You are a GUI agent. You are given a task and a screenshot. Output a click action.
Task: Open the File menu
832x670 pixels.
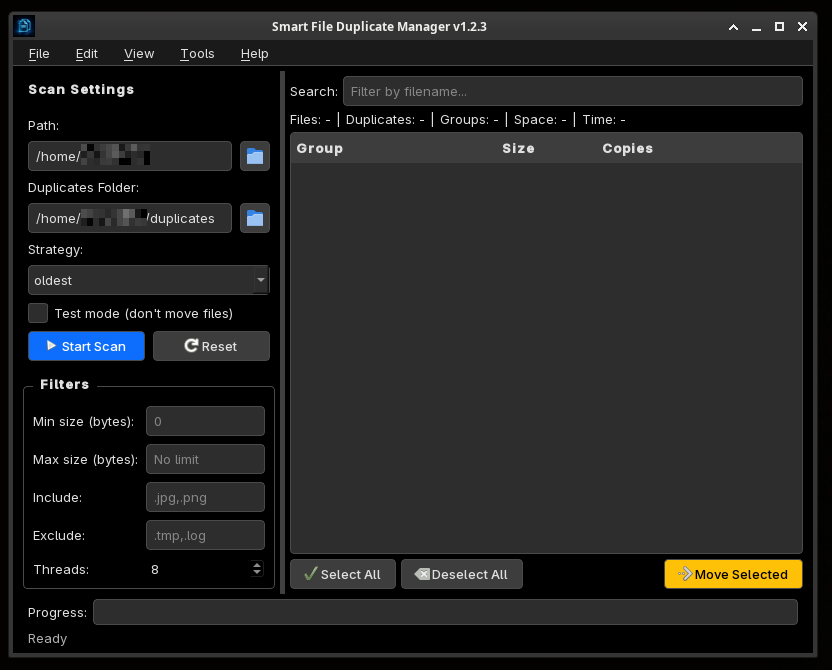[39, 54]
